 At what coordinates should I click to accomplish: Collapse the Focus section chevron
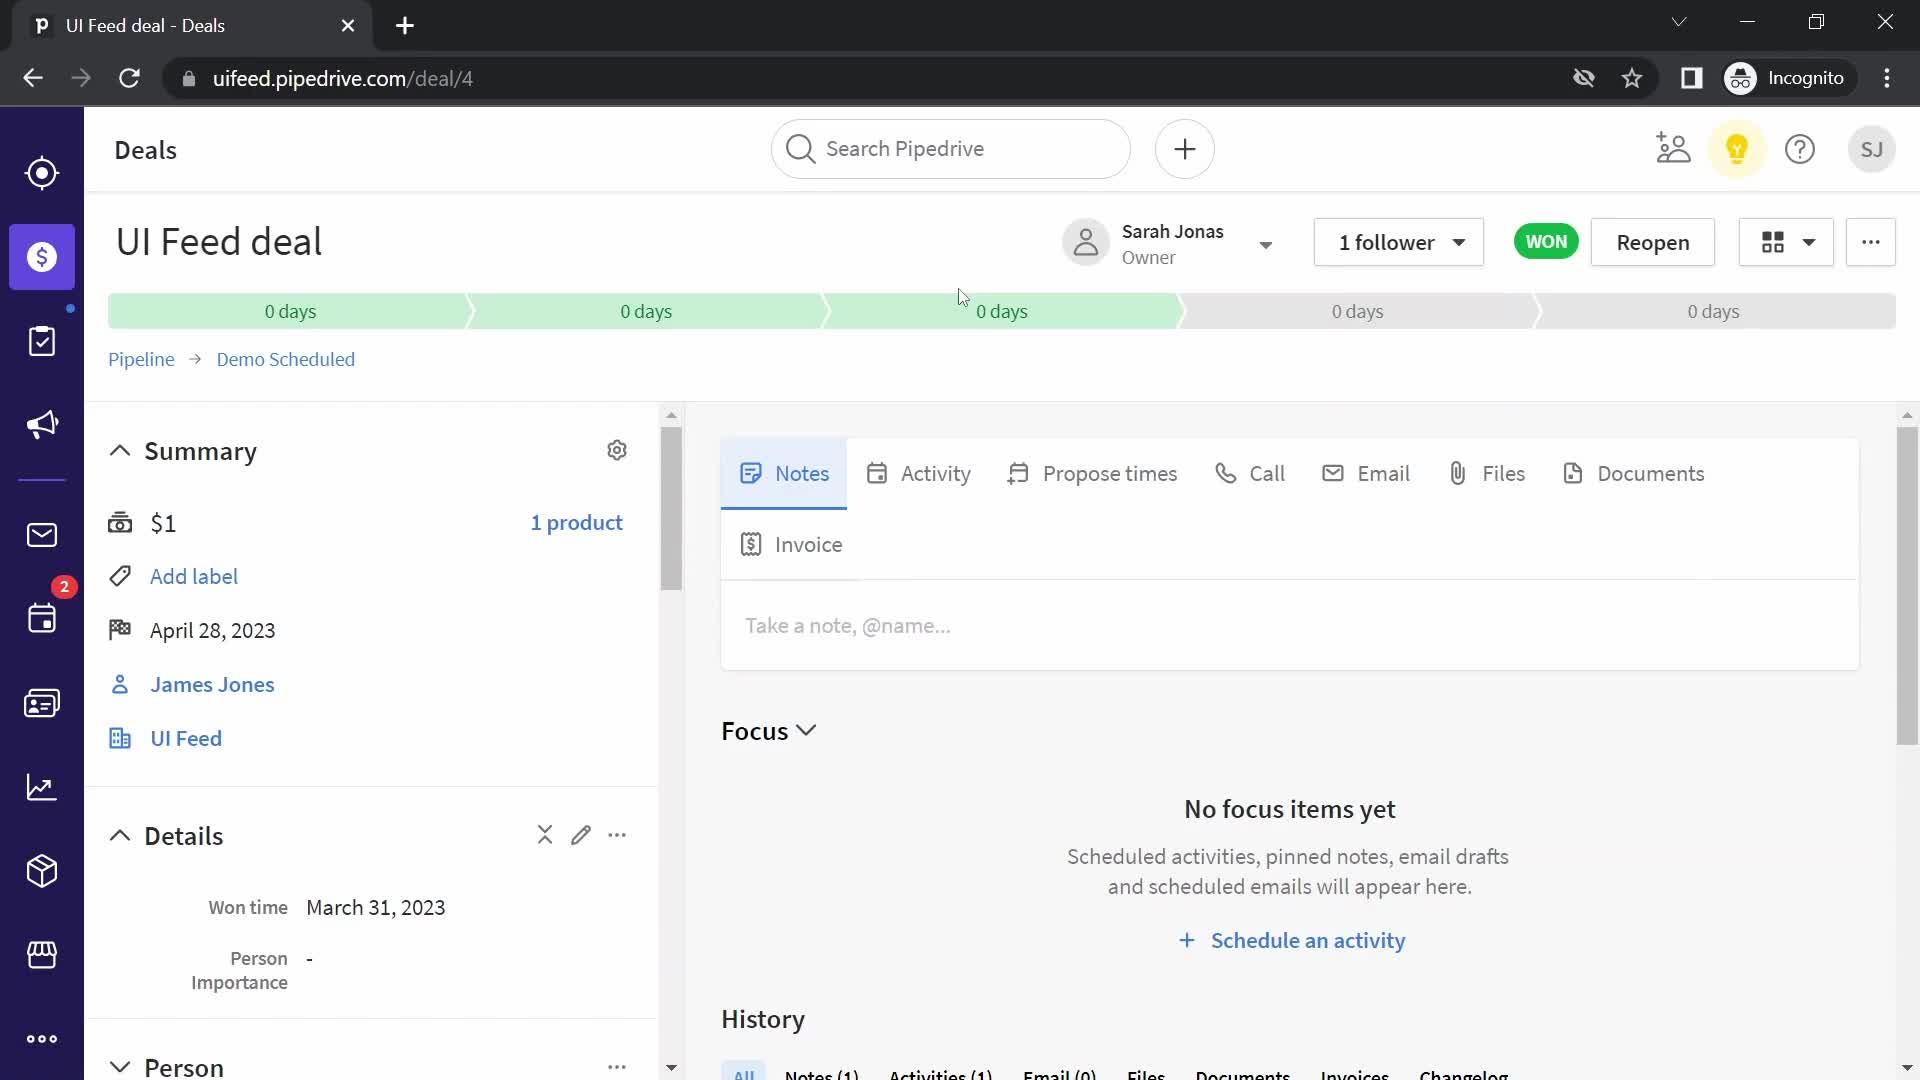pyautogui.click(x=808, y=731)
